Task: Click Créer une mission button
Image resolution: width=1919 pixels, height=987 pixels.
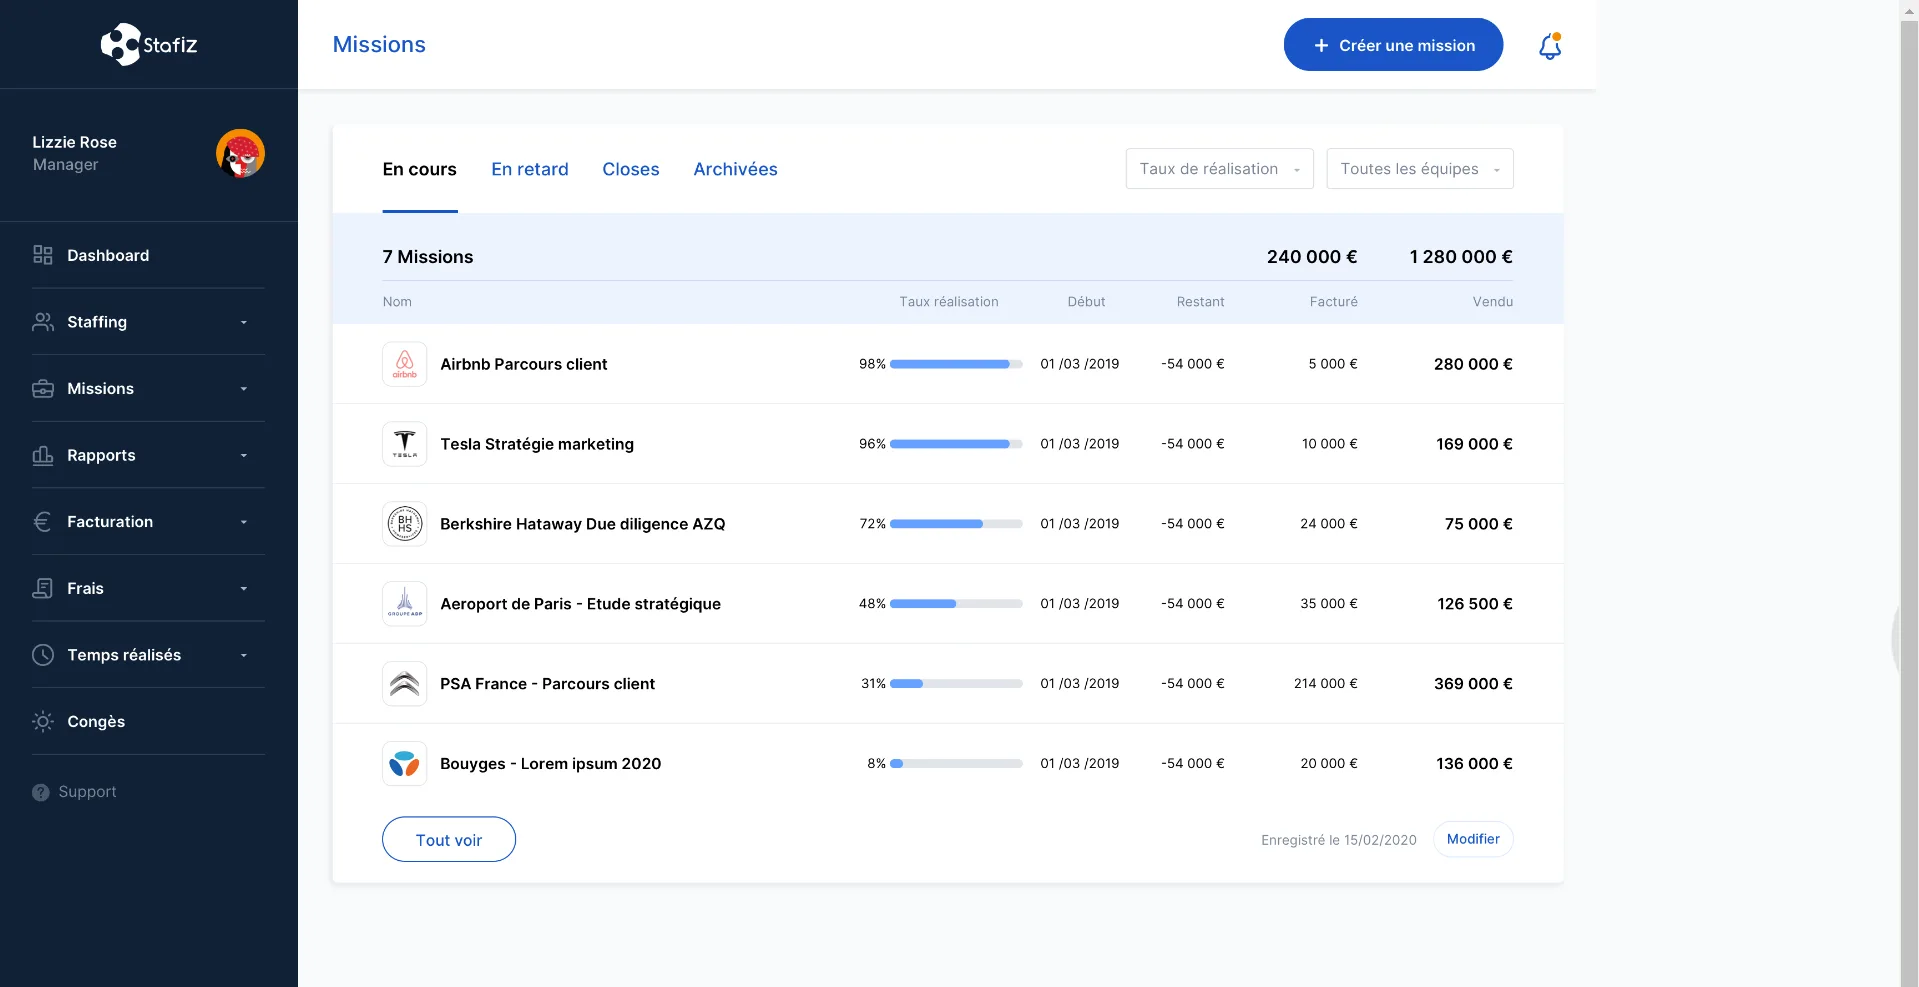Action: pyautogui.click(x=1393, y=45)
